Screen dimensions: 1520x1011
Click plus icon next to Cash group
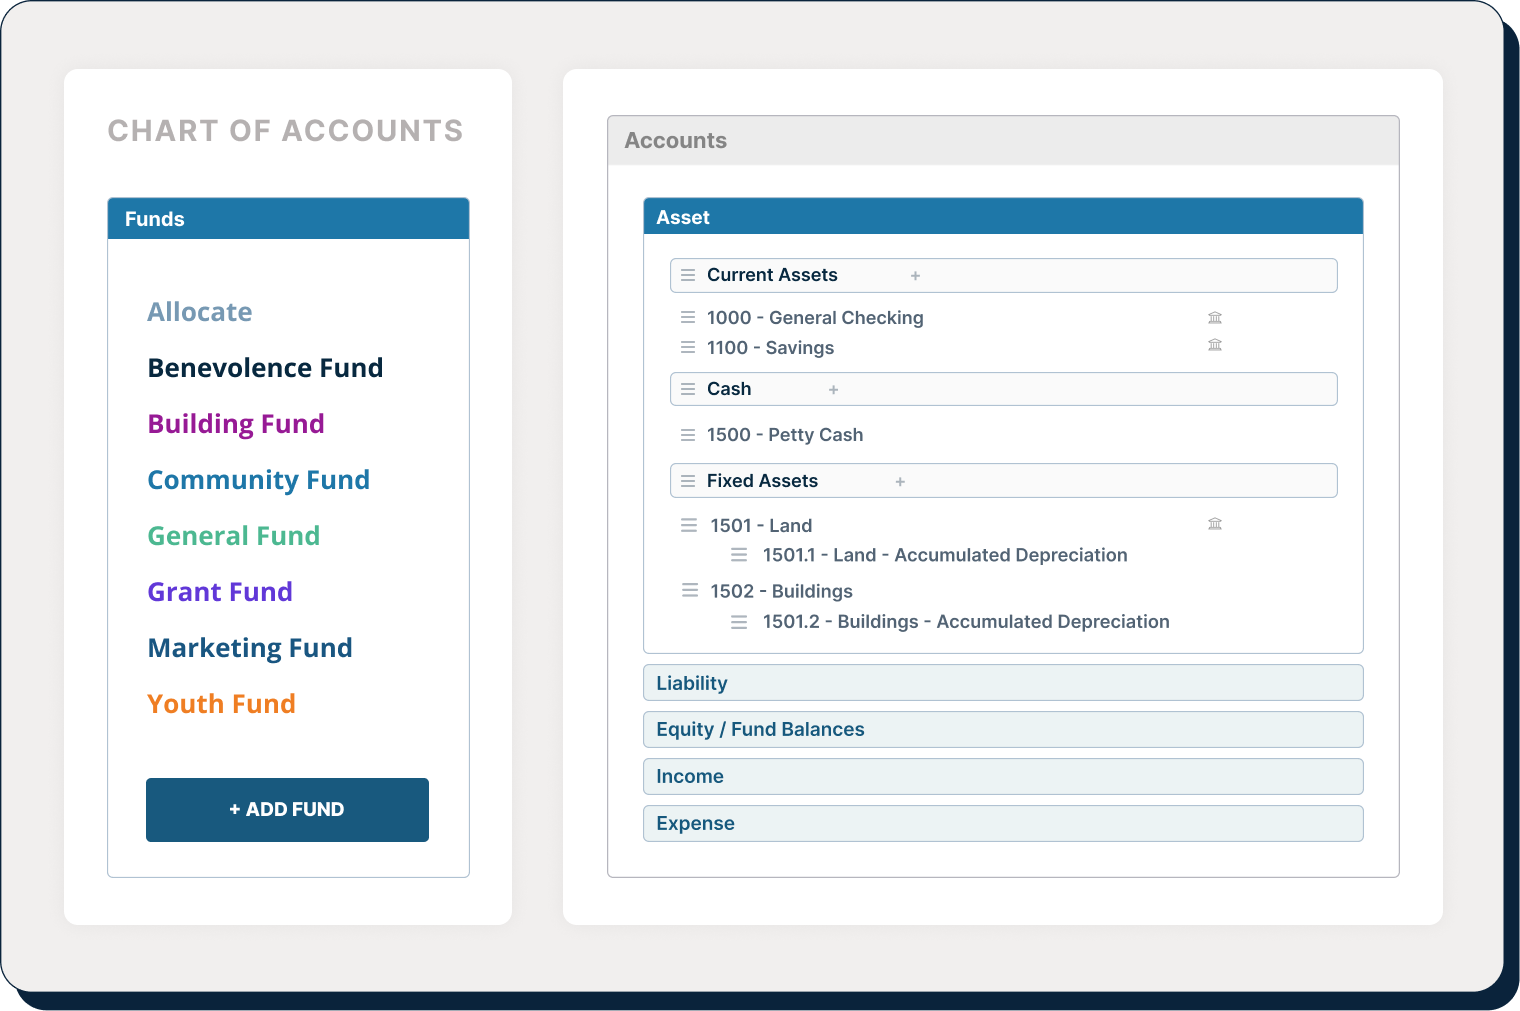833,390
